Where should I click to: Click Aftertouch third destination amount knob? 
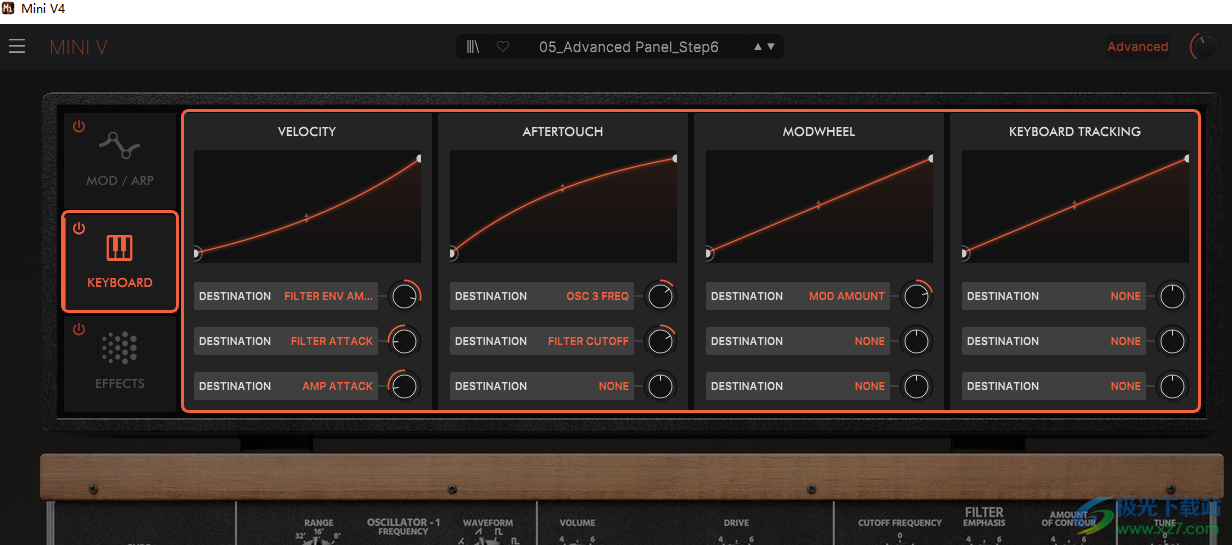coord(660,386)
